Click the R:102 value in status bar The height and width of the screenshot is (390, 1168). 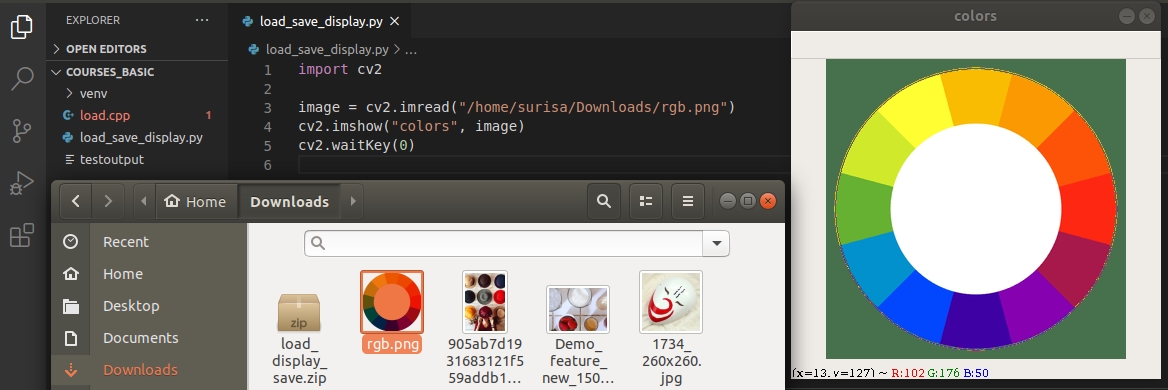click(x=908, y=372)
